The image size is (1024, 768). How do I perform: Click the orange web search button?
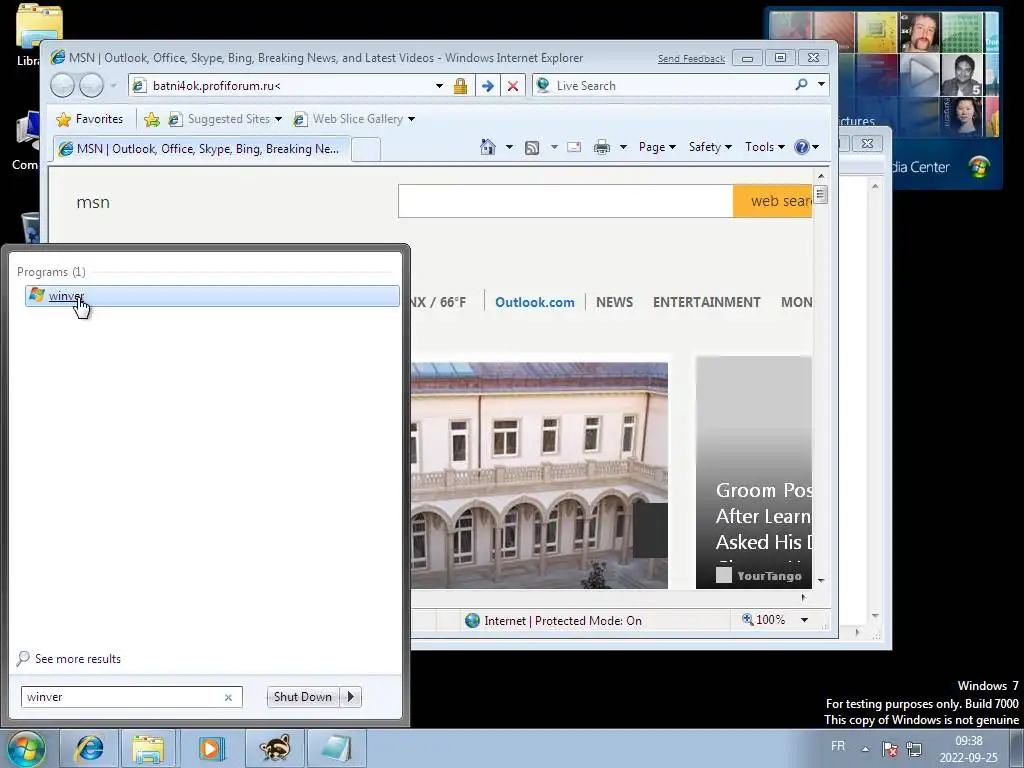point(773,201)
